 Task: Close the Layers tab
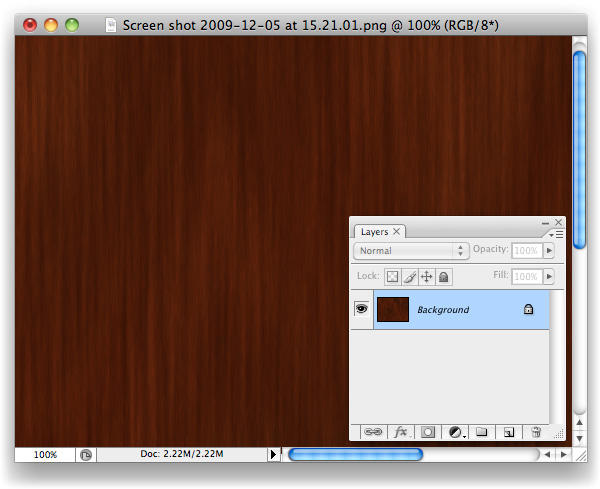pos(397,232)
